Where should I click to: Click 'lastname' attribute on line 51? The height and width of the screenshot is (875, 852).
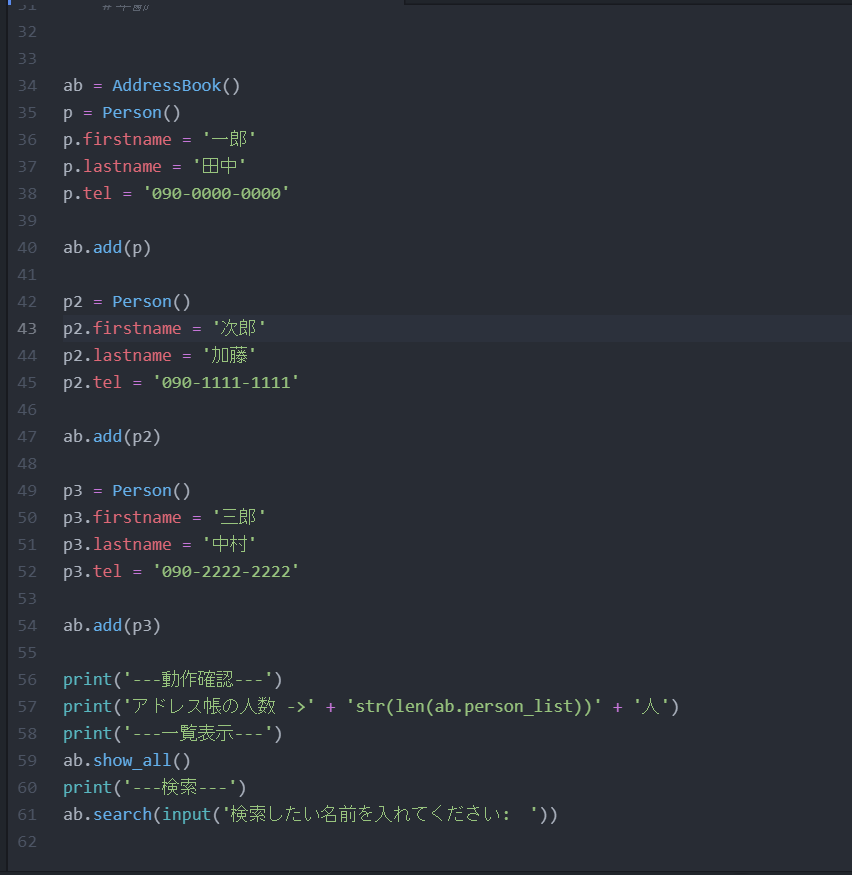pyautogui.click(x=132, y=544)
